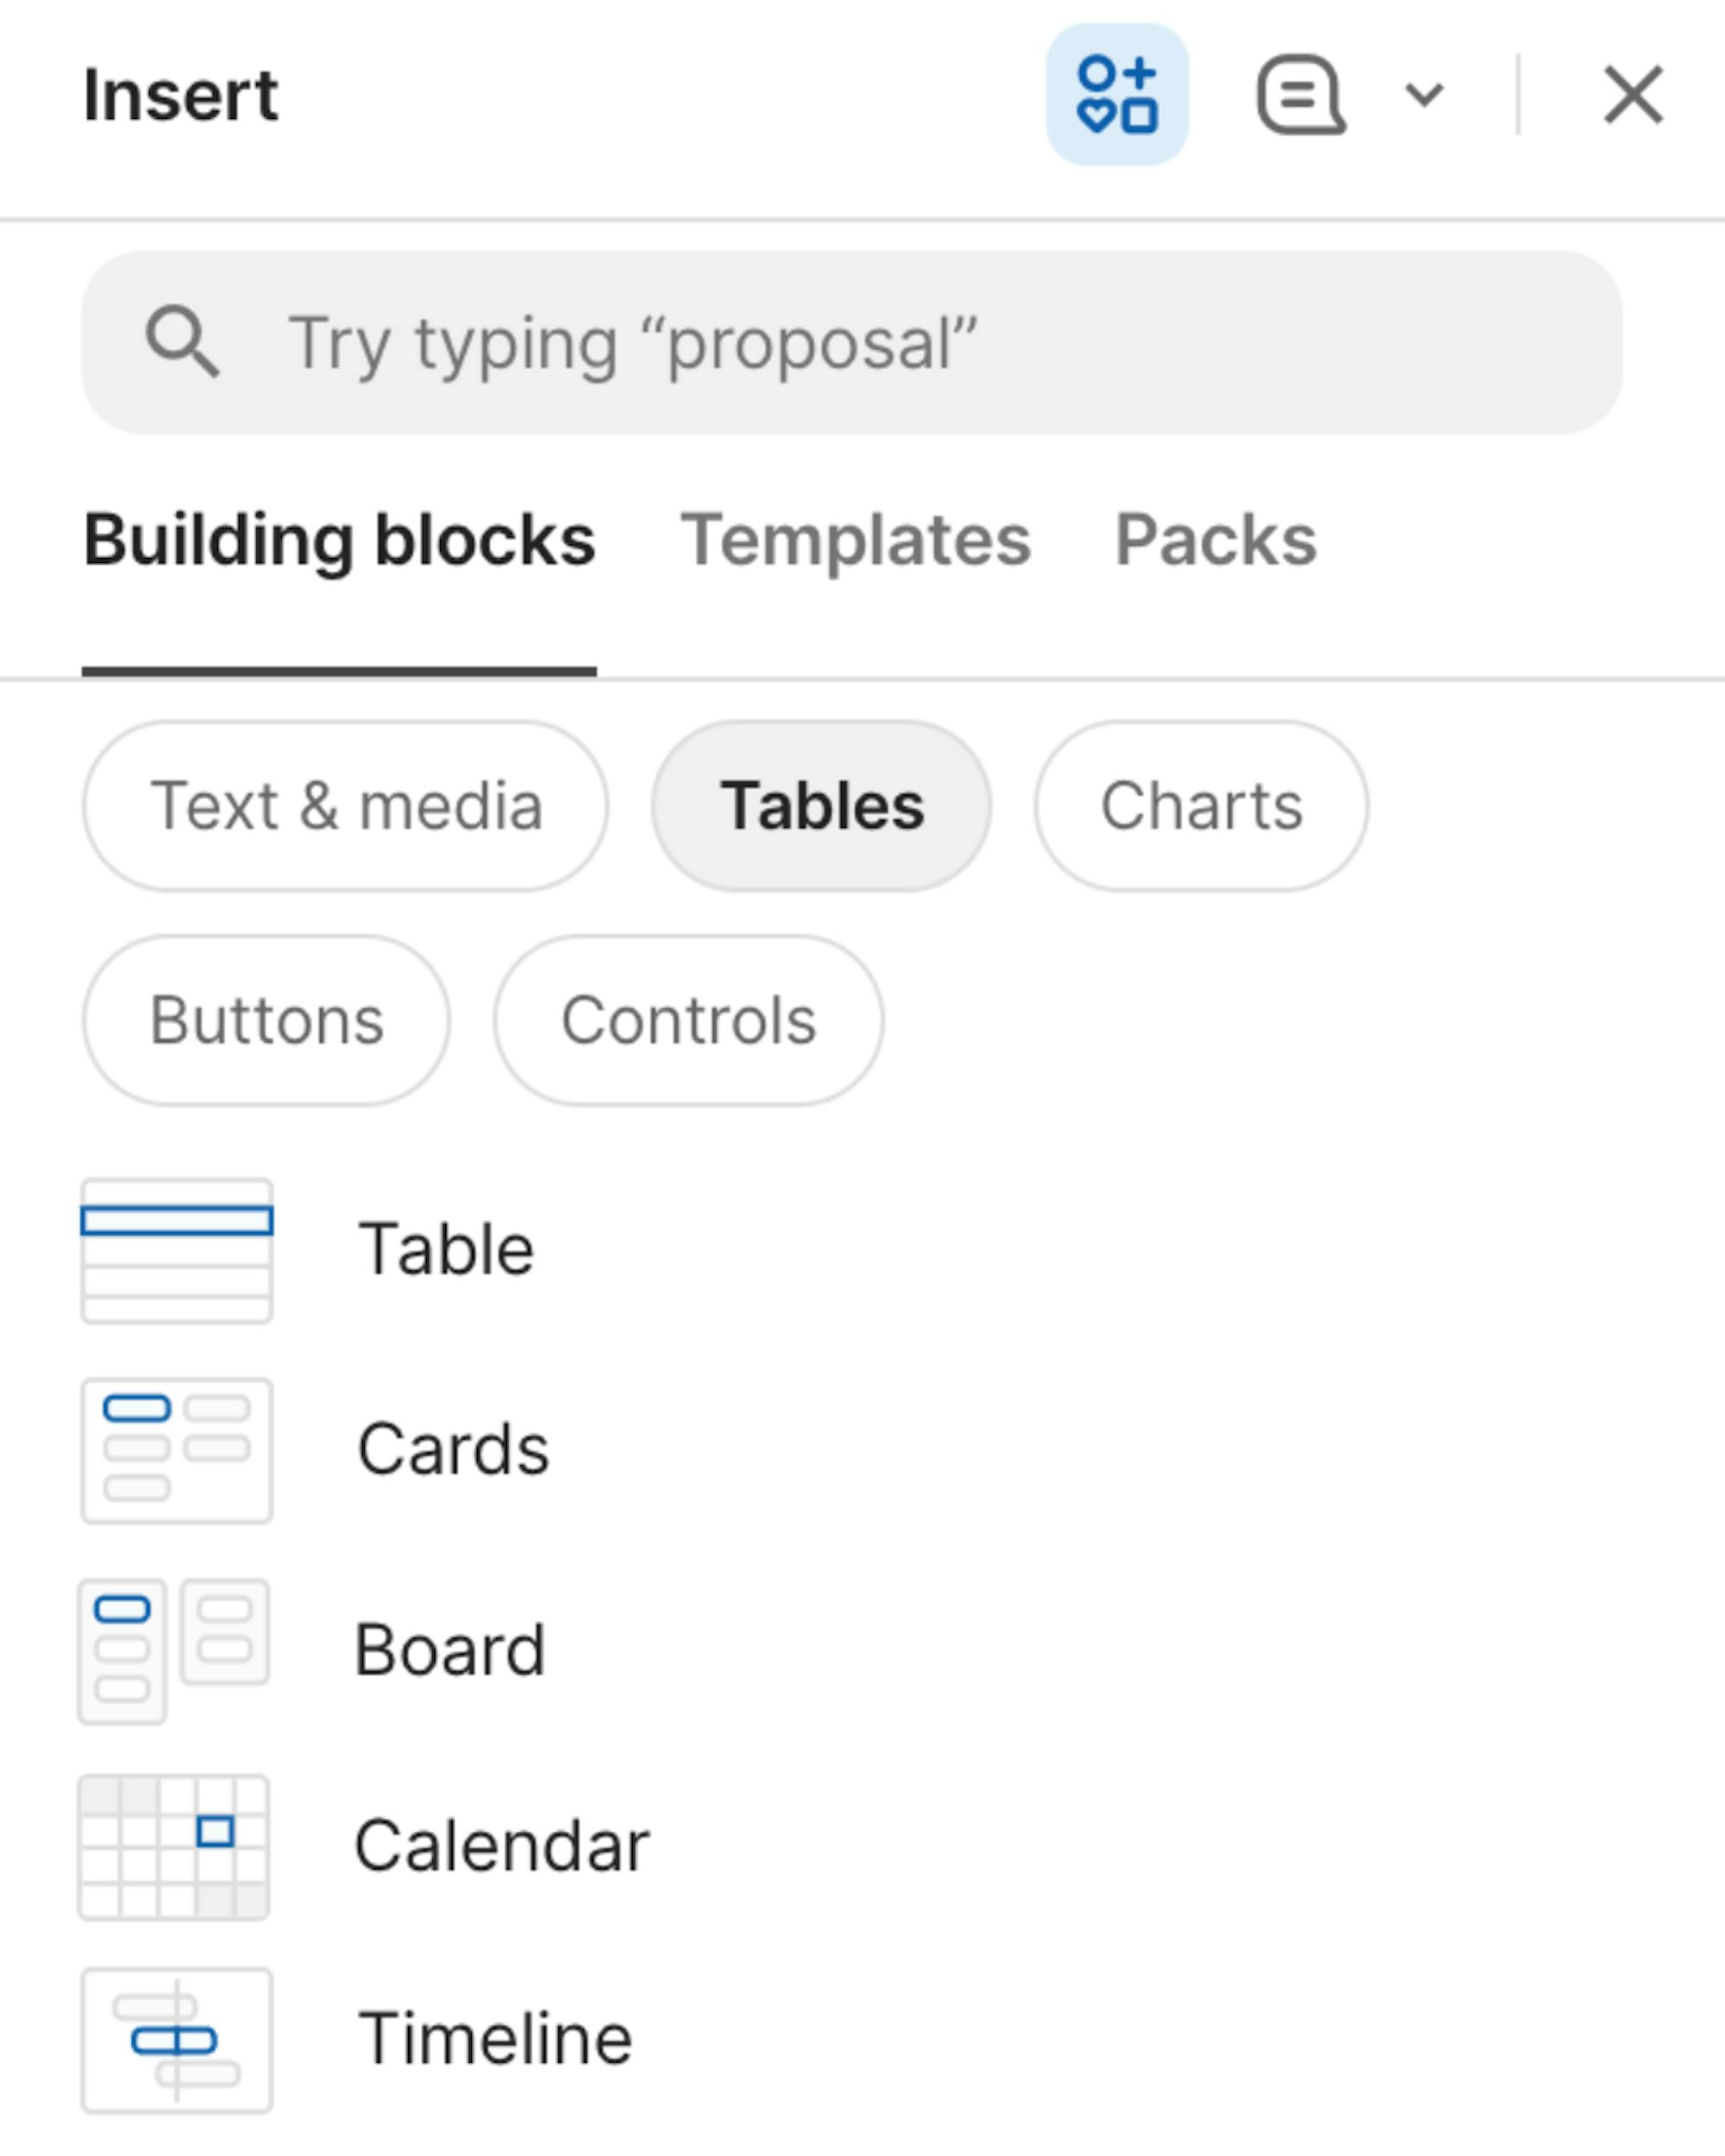Click the Cards layout icon

point(177,1450)
